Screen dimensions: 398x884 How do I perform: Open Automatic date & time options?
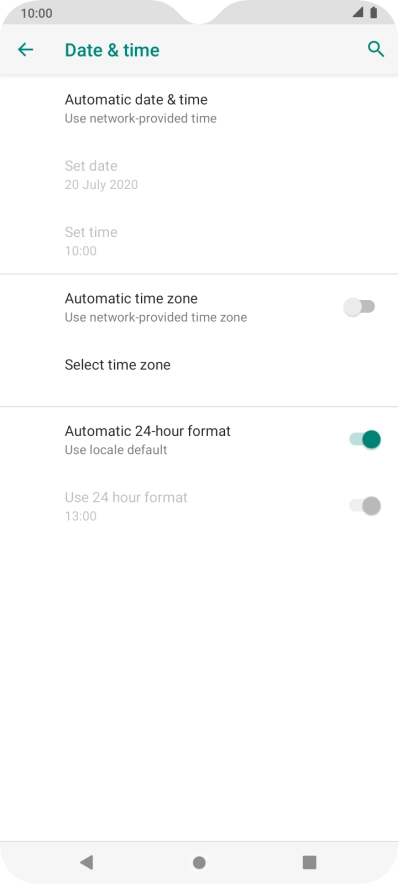pyautogui.click(x=199, y=108)
